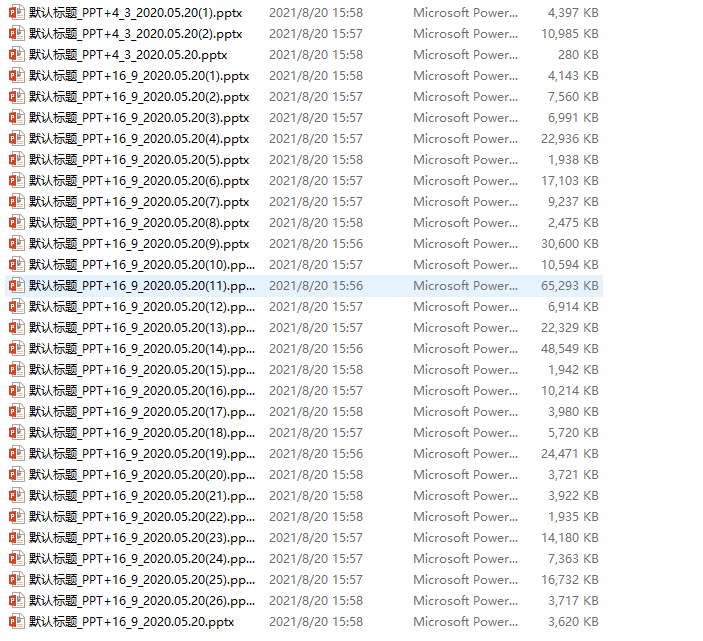Click the file icon beside PPT+4_3_2020.05.20(2).pptx

tap(15, 34)
